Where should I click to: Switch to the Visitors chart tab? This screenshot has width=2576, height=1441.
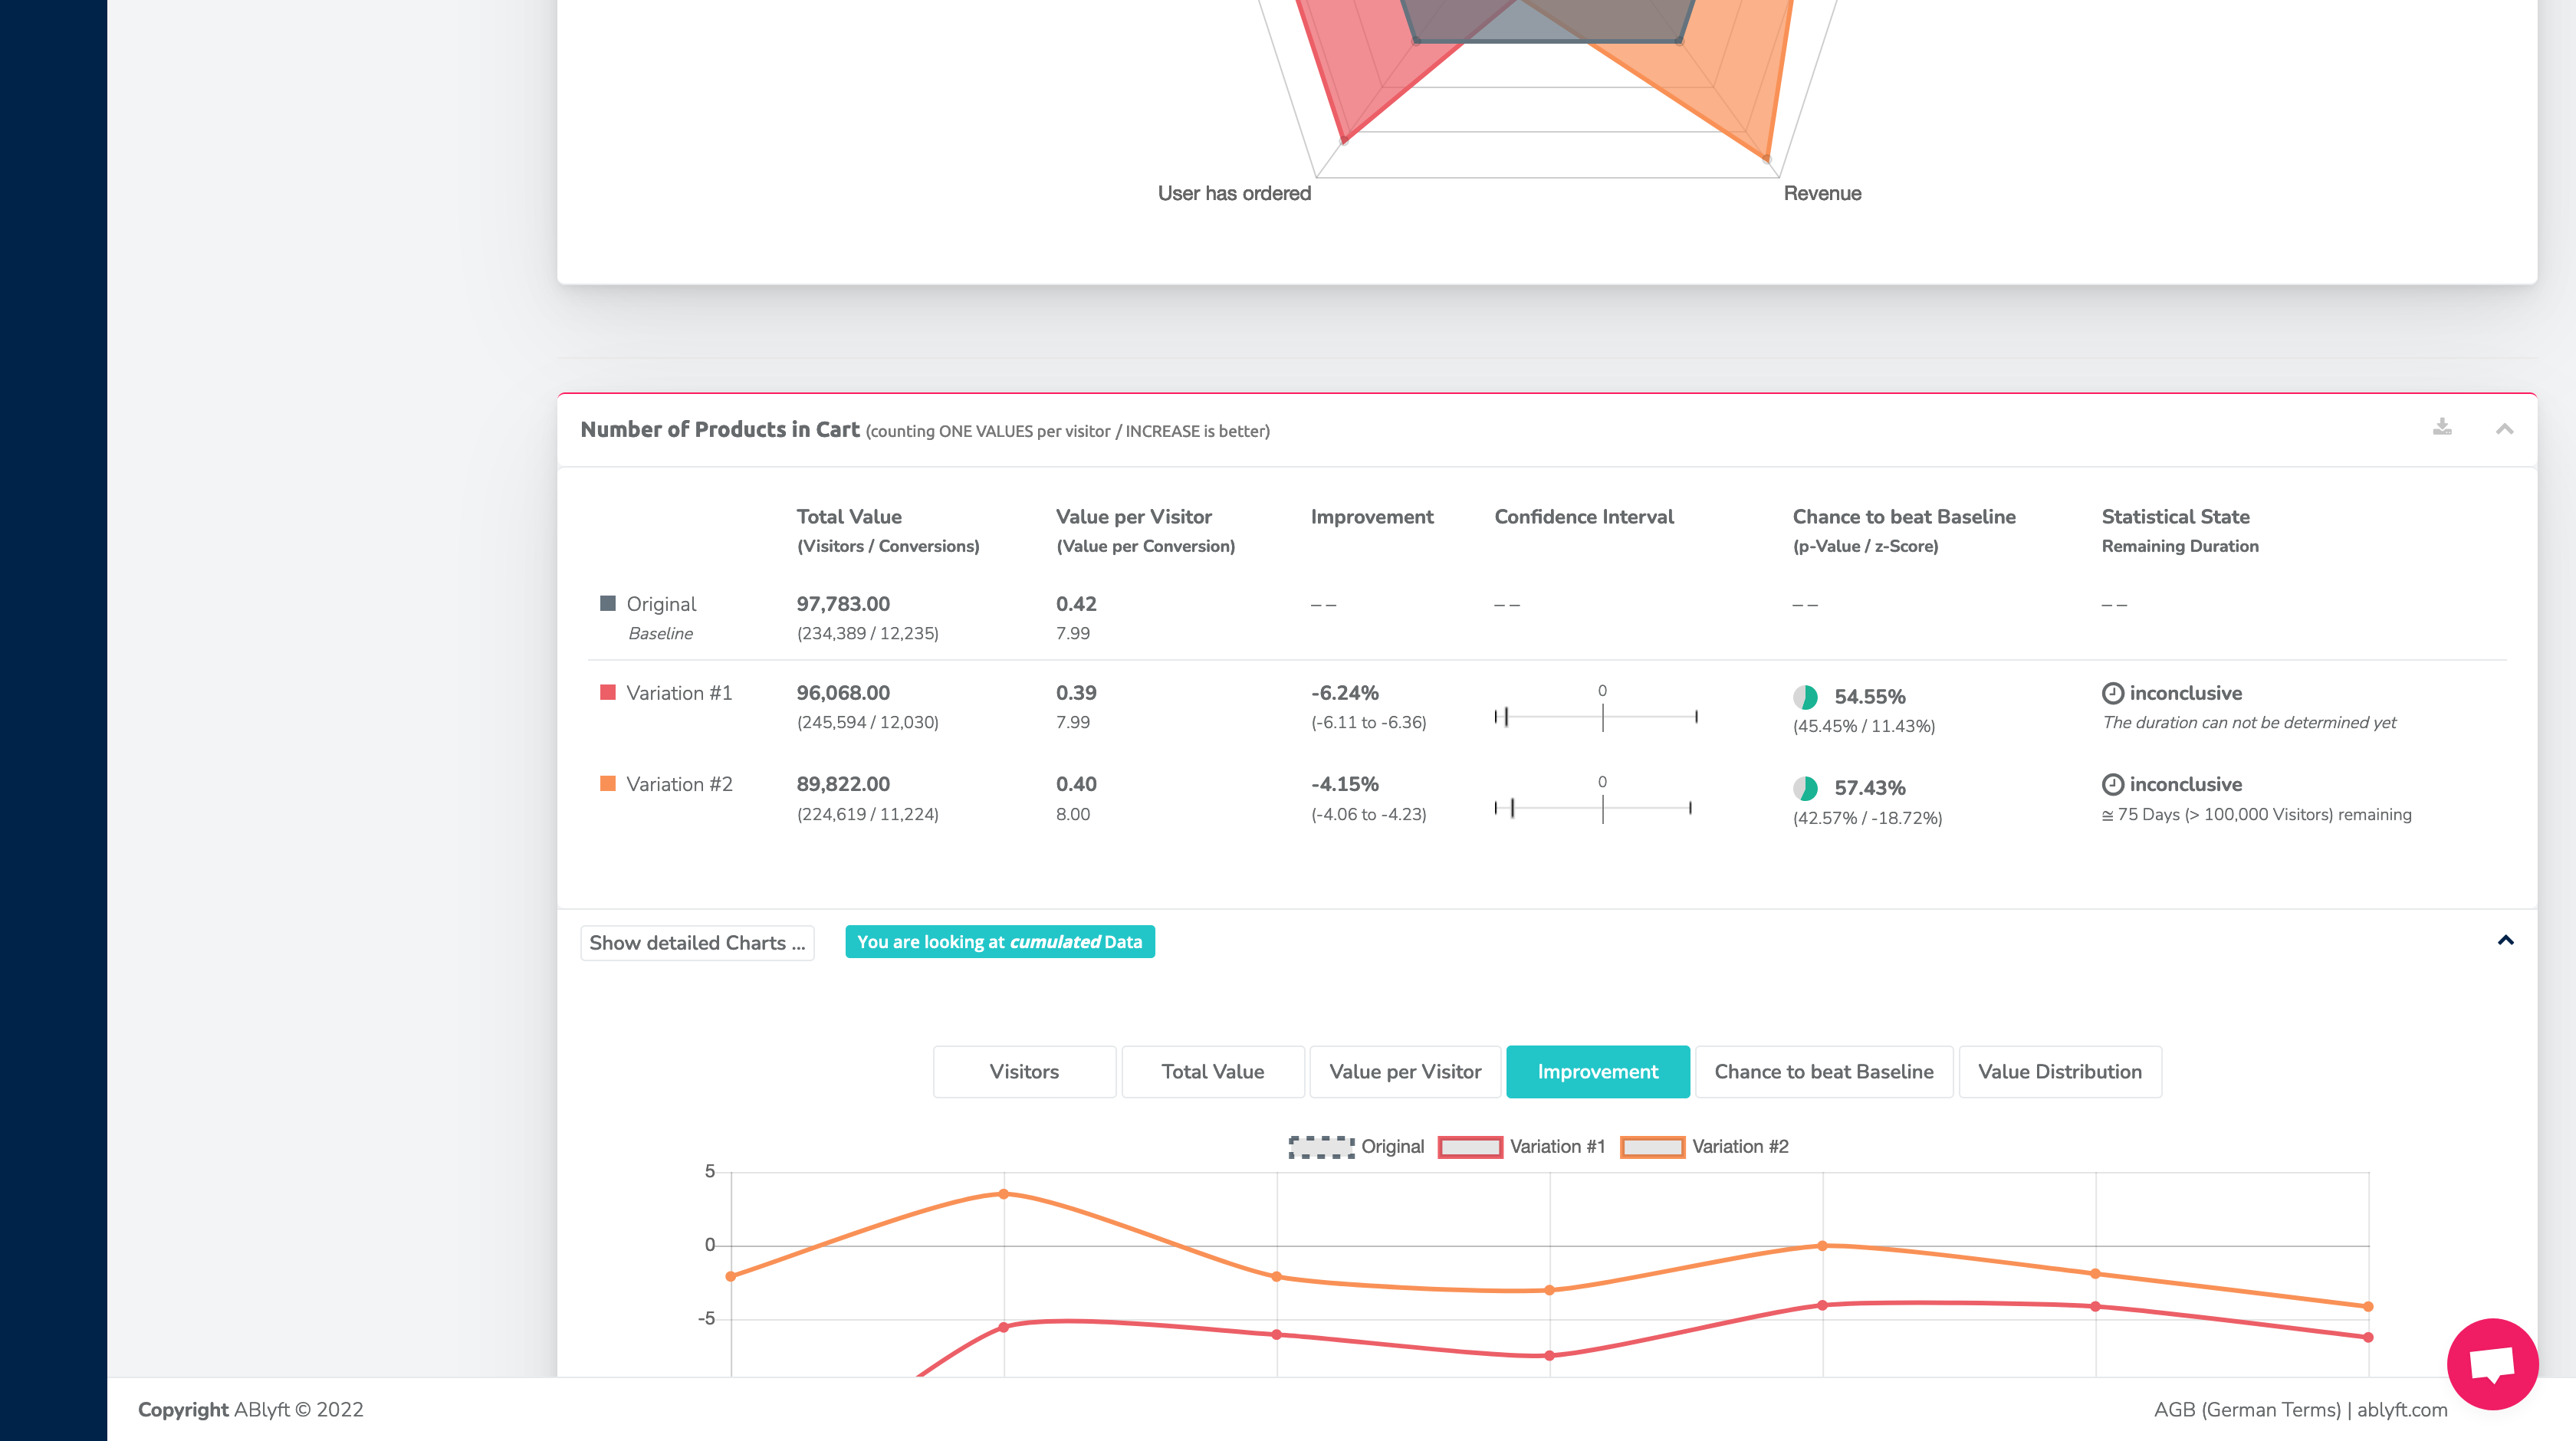tap(1024, 1072)
